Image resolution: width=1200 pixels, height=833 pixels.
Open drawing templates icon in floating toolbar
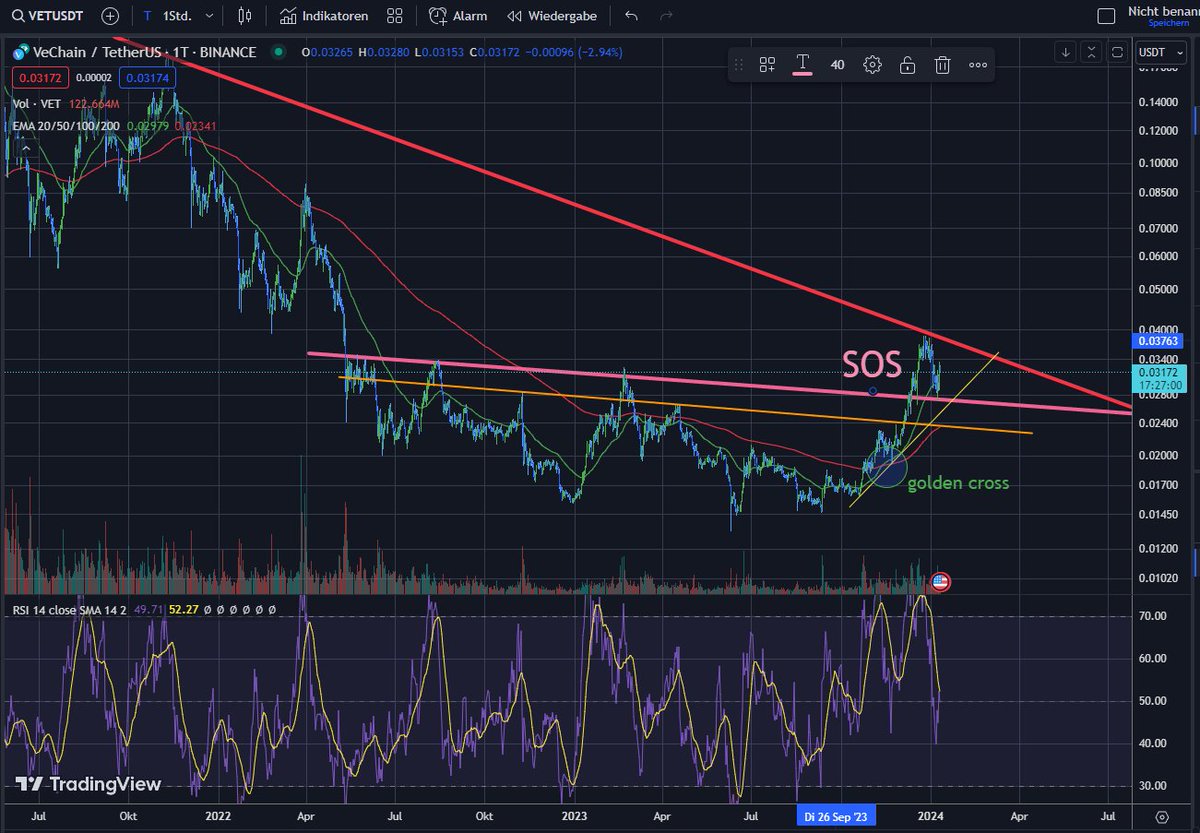[x=767, y=65]
